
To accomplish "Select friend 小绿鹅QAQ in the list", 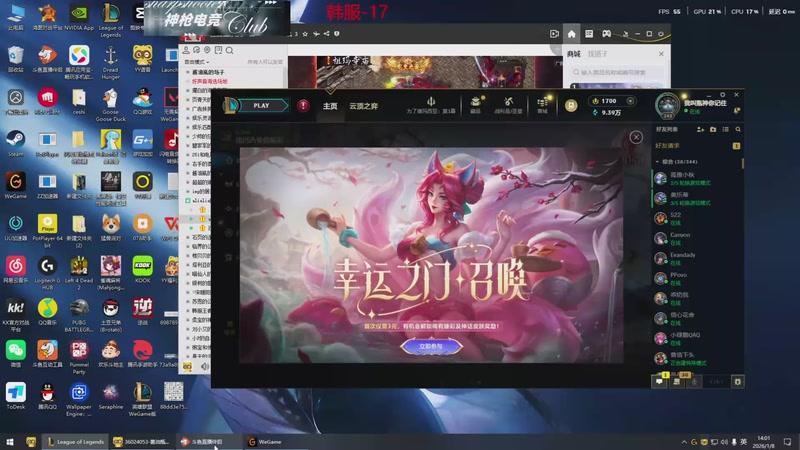I will pyautogui.click(x=697, y=338).
